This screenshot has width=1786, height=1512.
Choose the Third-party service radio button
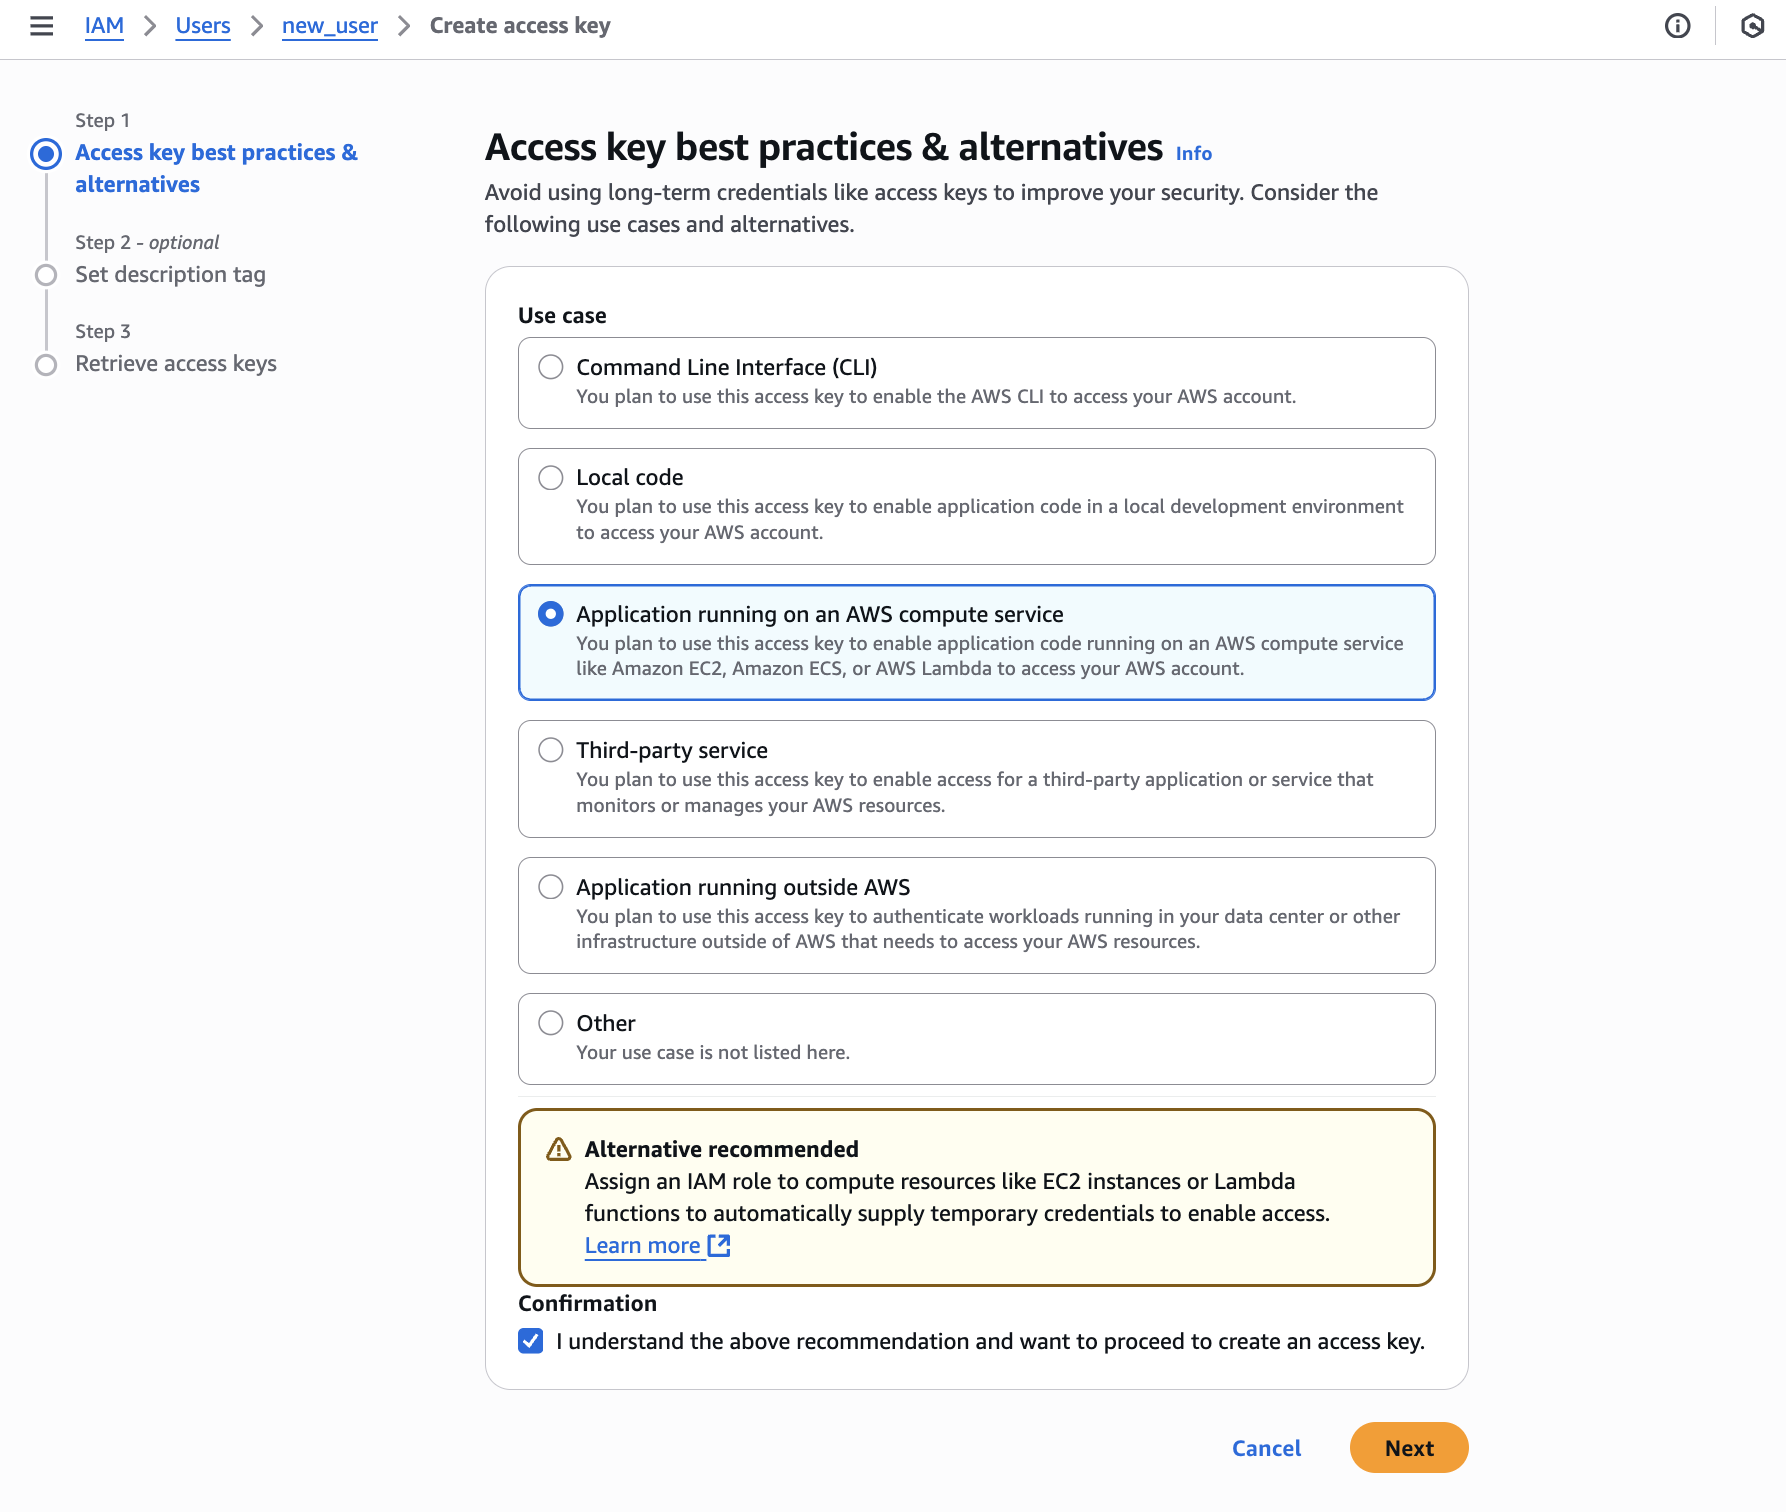(551, 750)
